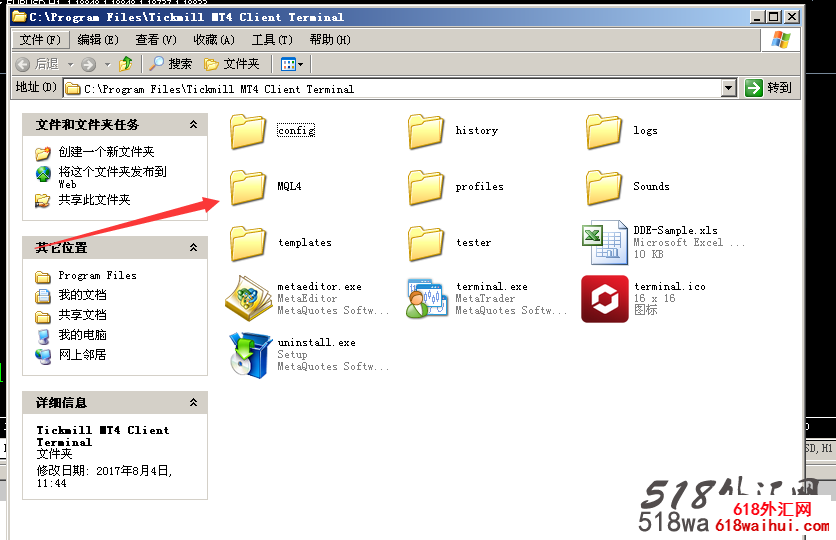Click the Forward arrow icon

point(89,65)
